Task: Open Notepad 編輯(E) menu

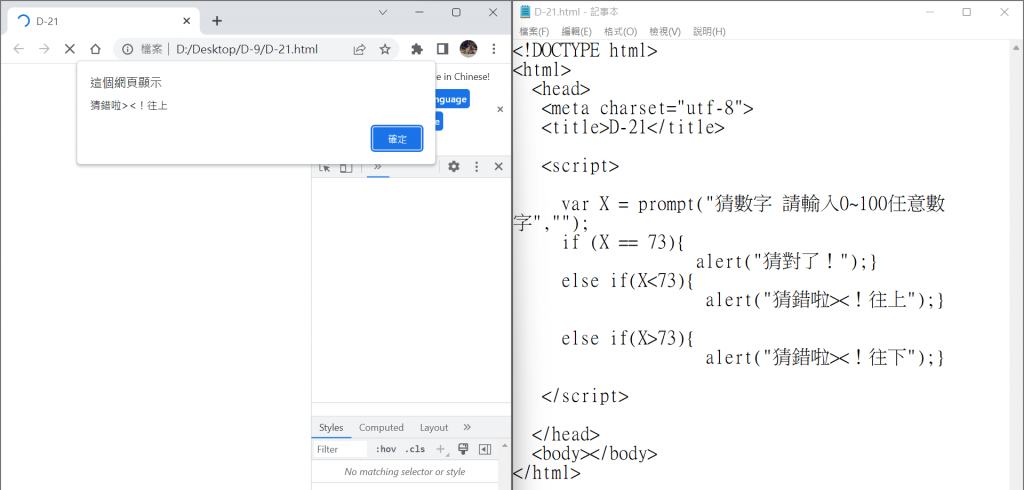Action: coord(577,31)
